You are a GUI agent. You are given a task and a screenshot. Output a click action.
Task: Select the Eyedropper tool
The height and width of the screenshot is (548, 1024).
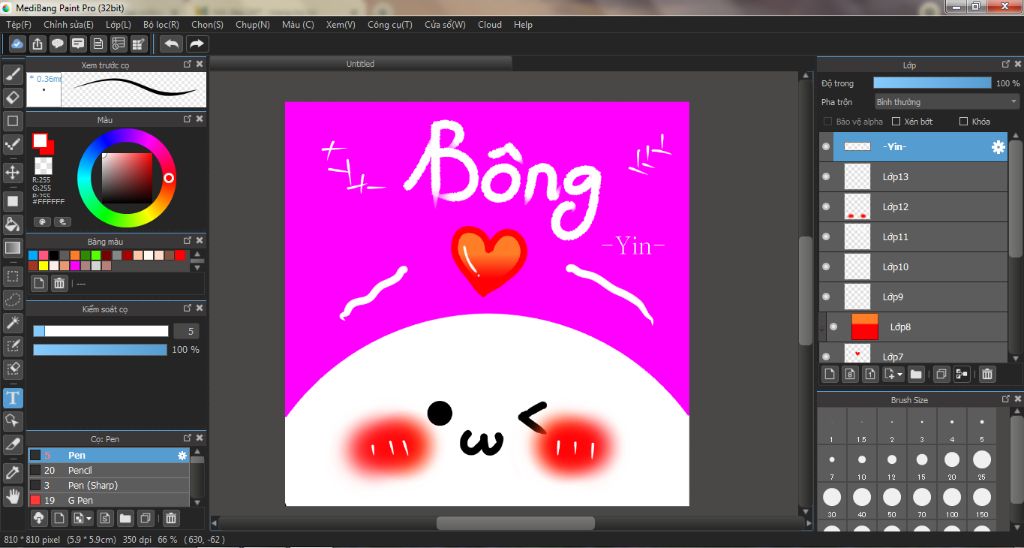coord(13,472)
